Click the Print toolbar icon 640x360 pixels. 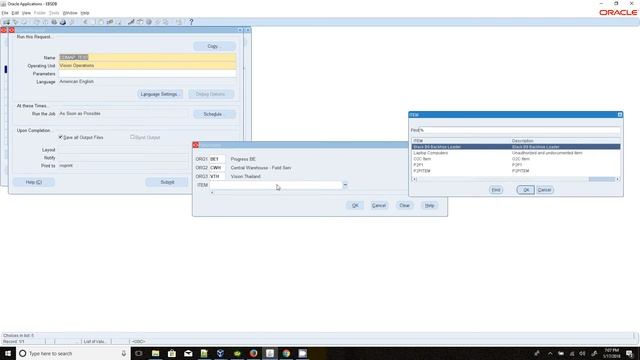[62, 22]
